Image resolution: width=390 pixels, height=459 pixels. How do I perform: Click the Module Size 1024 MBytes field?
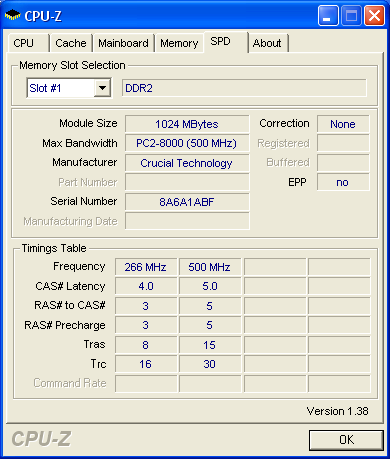[x=187, y=124]
